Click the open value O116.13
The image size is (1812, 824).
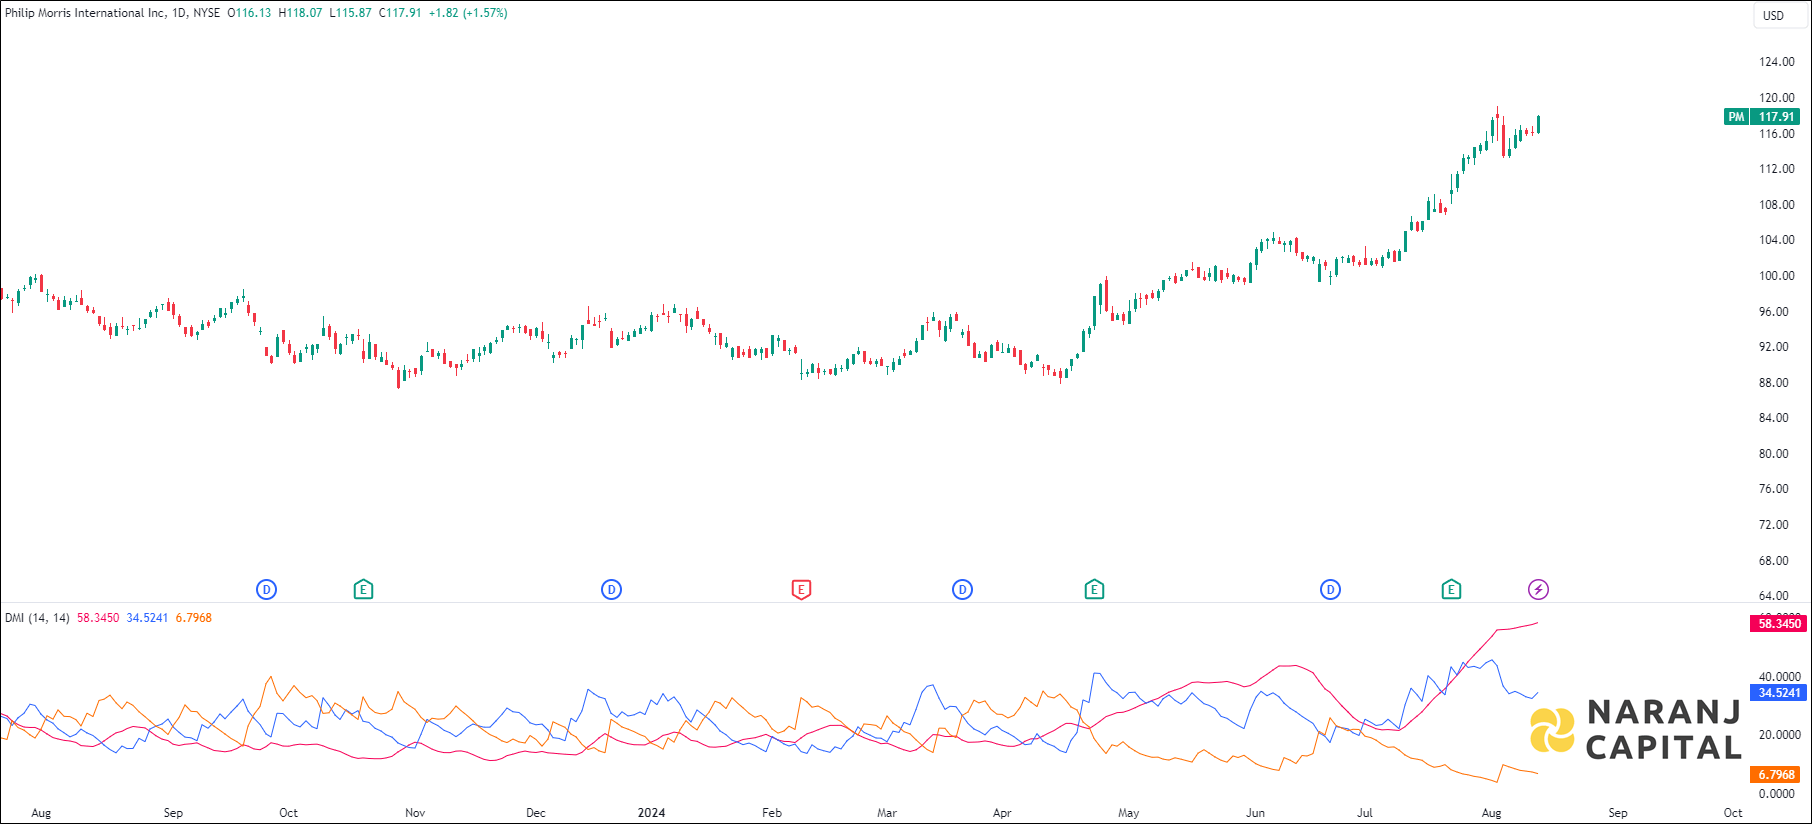point(249,13)
